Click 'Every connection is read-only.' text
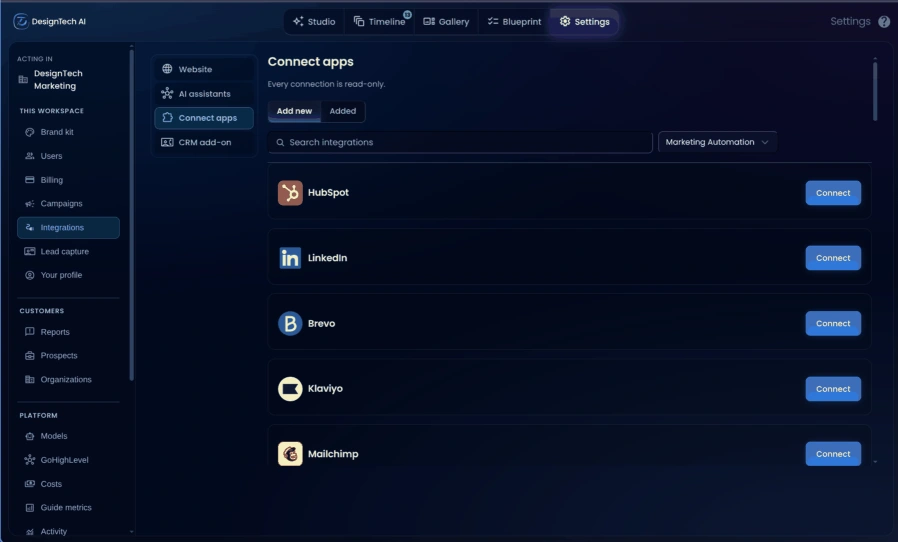This screenshot has height=542, width=898. (326, 84)
